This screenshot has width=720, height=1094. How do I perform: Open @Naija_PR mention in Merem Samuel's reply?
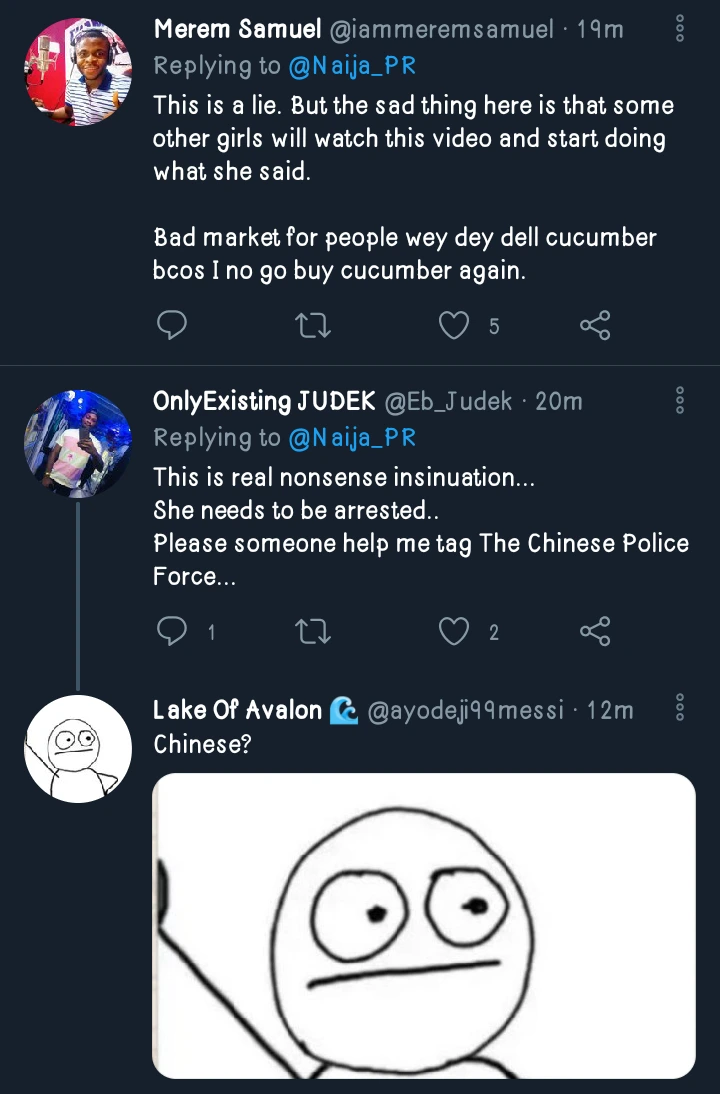(x=351, y=65)
